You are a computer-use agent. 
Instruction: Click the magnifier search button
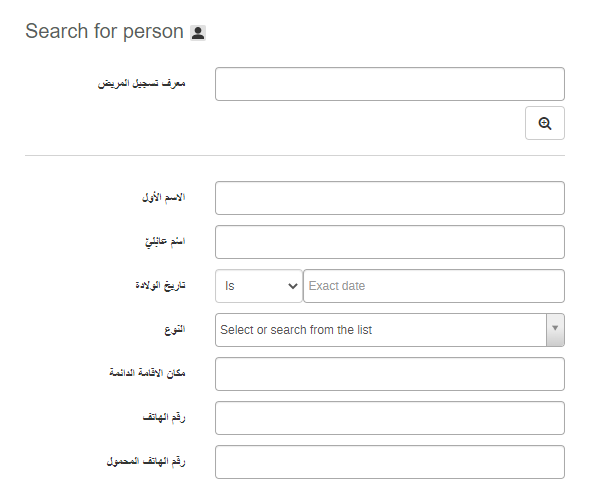tap(544, 123)
